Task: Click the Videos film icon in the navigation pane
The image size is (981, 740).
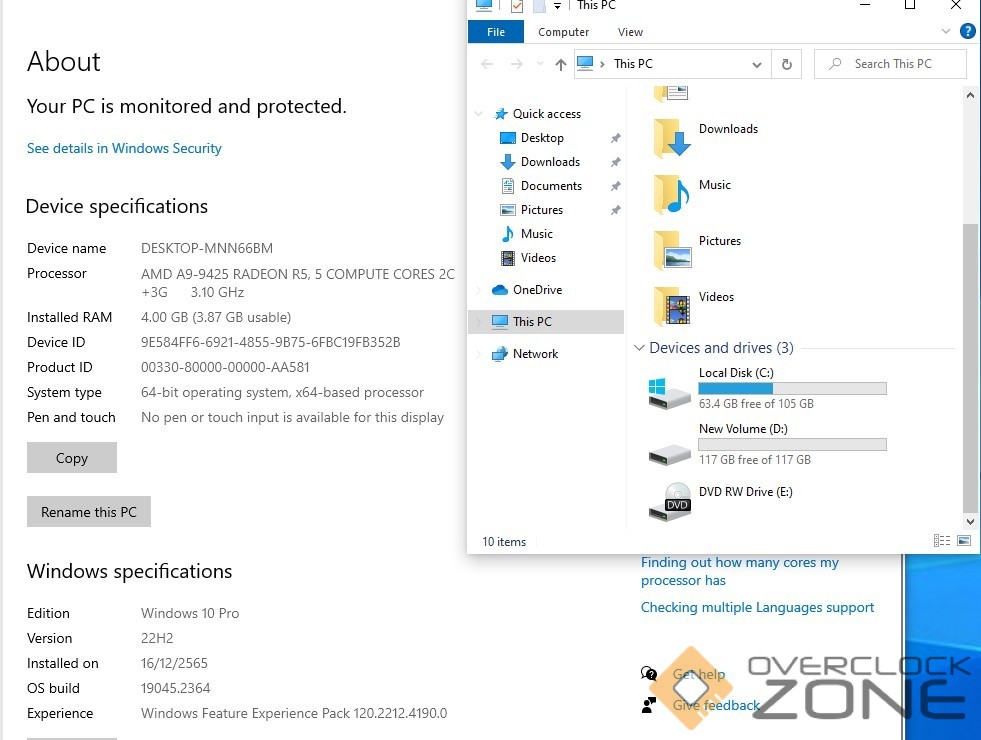Action: (507, 258)
